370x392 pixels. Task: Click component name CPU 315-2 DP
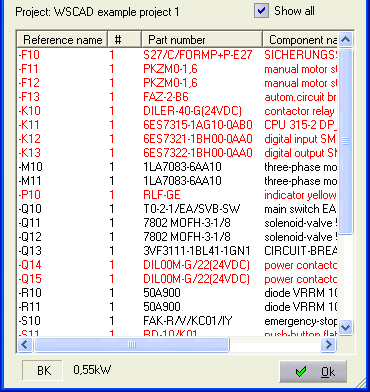301,125
